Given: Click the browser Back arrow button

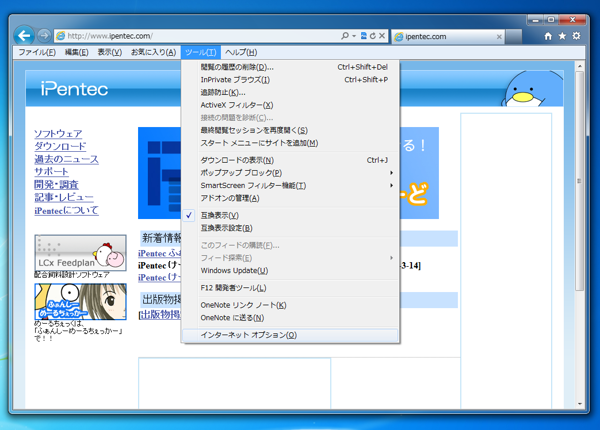Looking at the screenshot, I should click(24, 36).
